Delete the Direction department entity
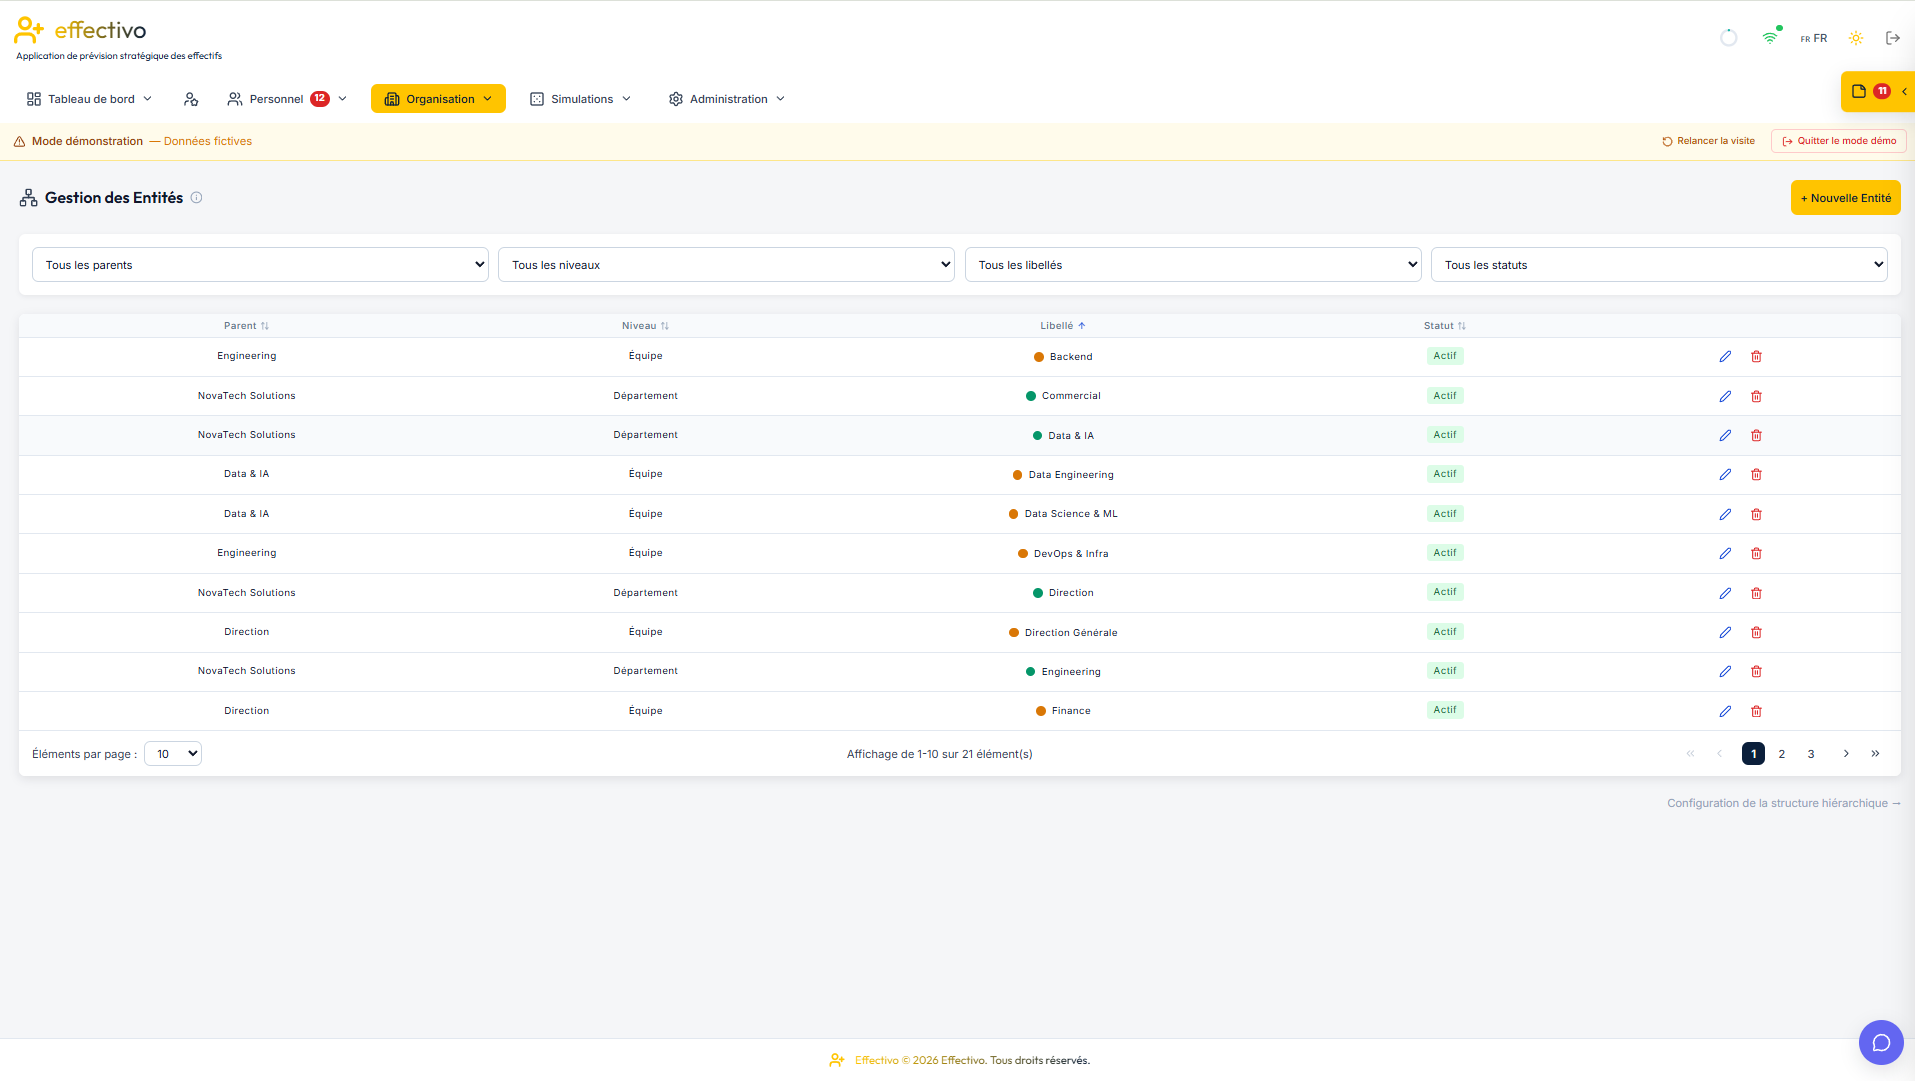1915x1081 pixels. pos(1756,593)
